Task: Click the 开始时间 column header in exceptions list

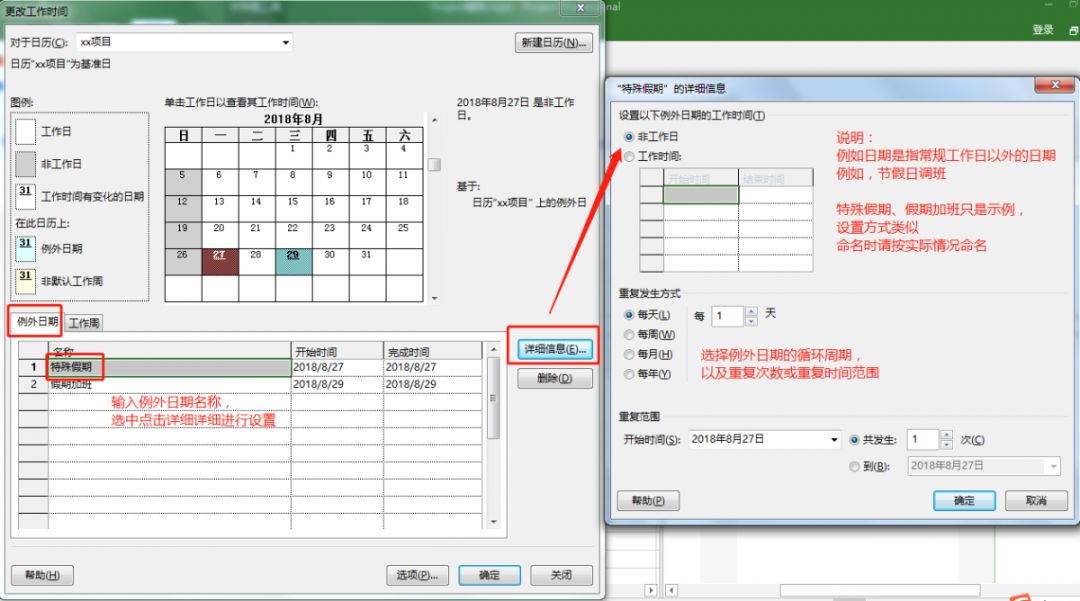Action: 337,350
